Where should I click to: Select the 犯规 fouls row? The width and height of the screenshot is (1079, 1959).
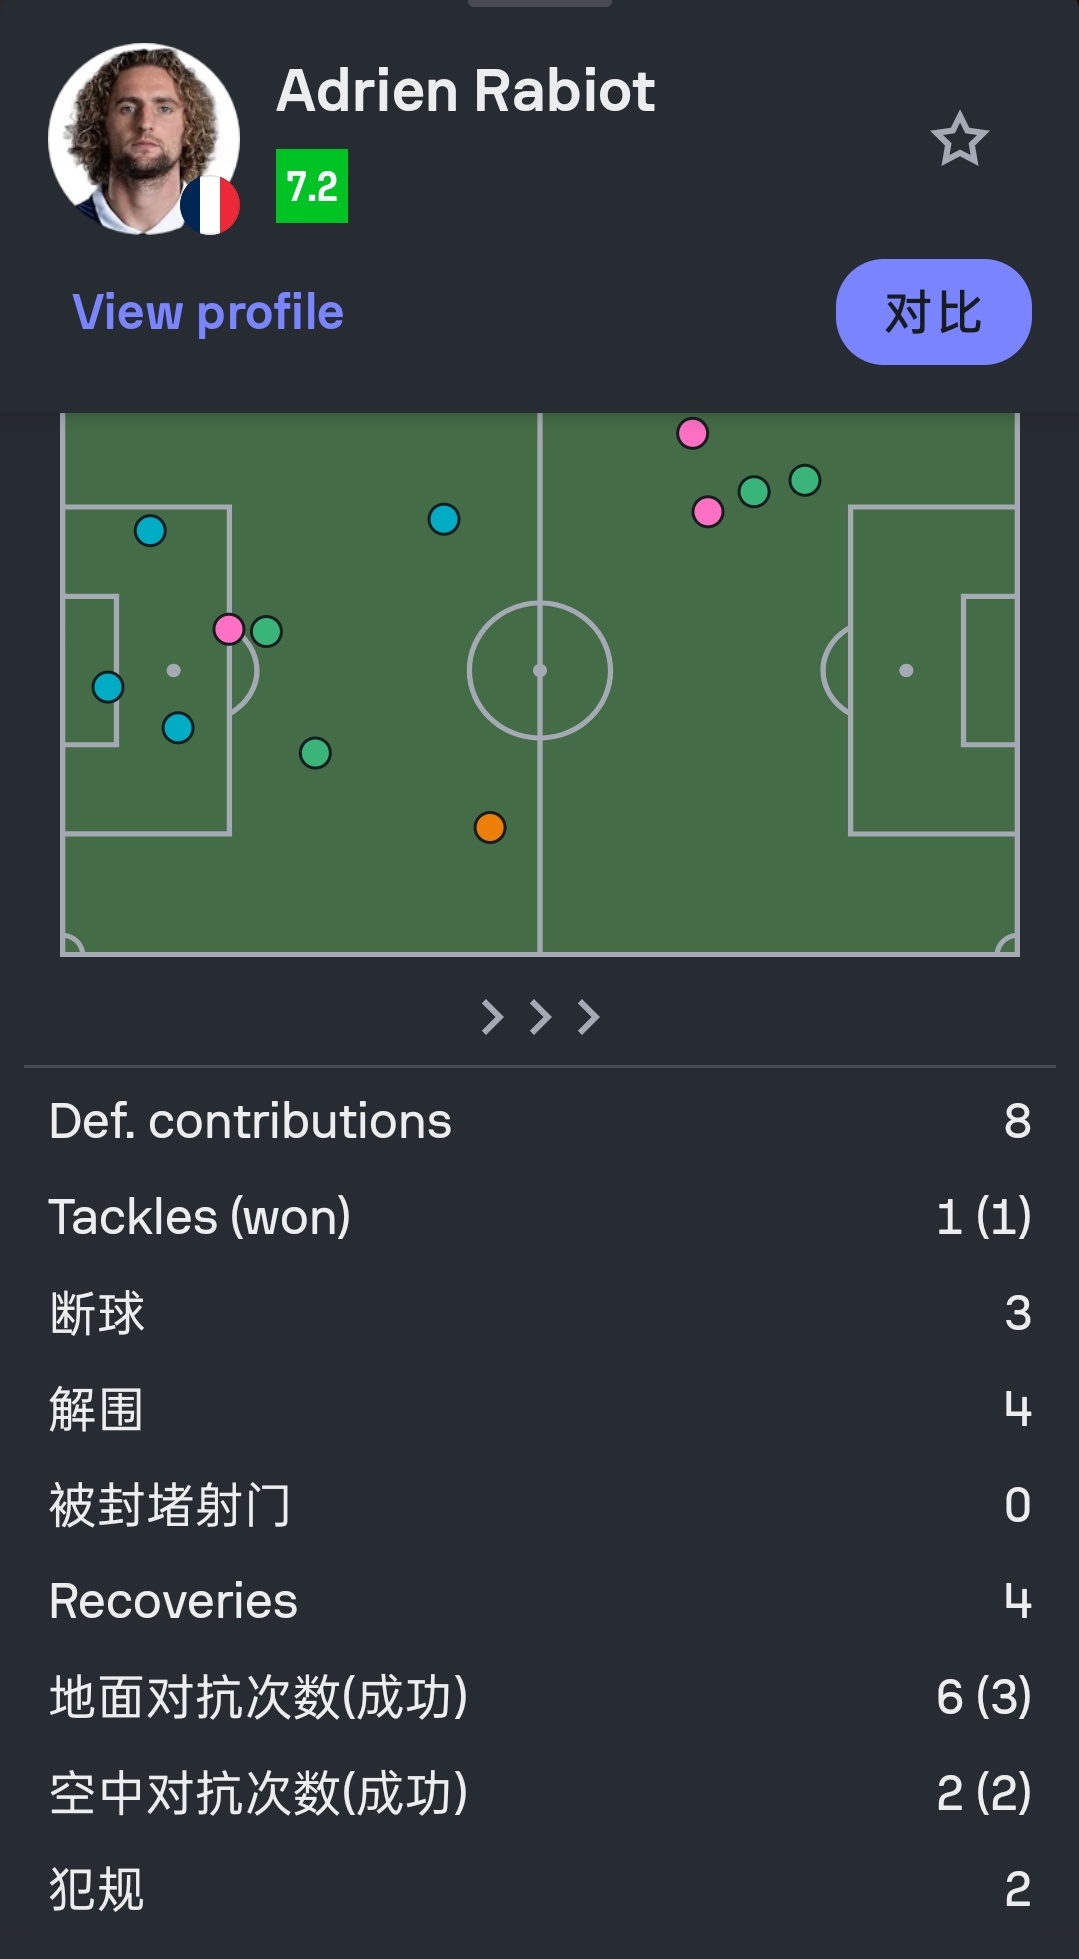pyautogui.click(x=540, y=1889)
